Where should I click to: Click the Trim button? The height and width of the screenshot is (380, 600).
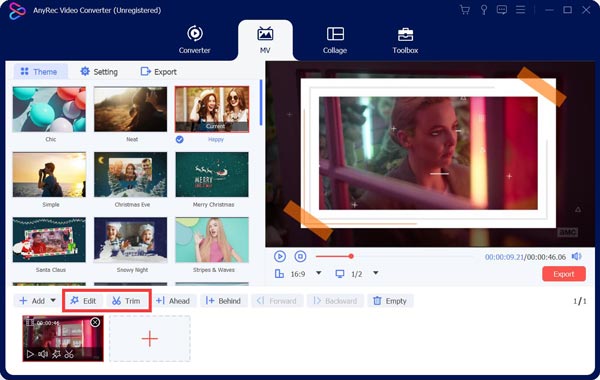click(x=126, y=301)
